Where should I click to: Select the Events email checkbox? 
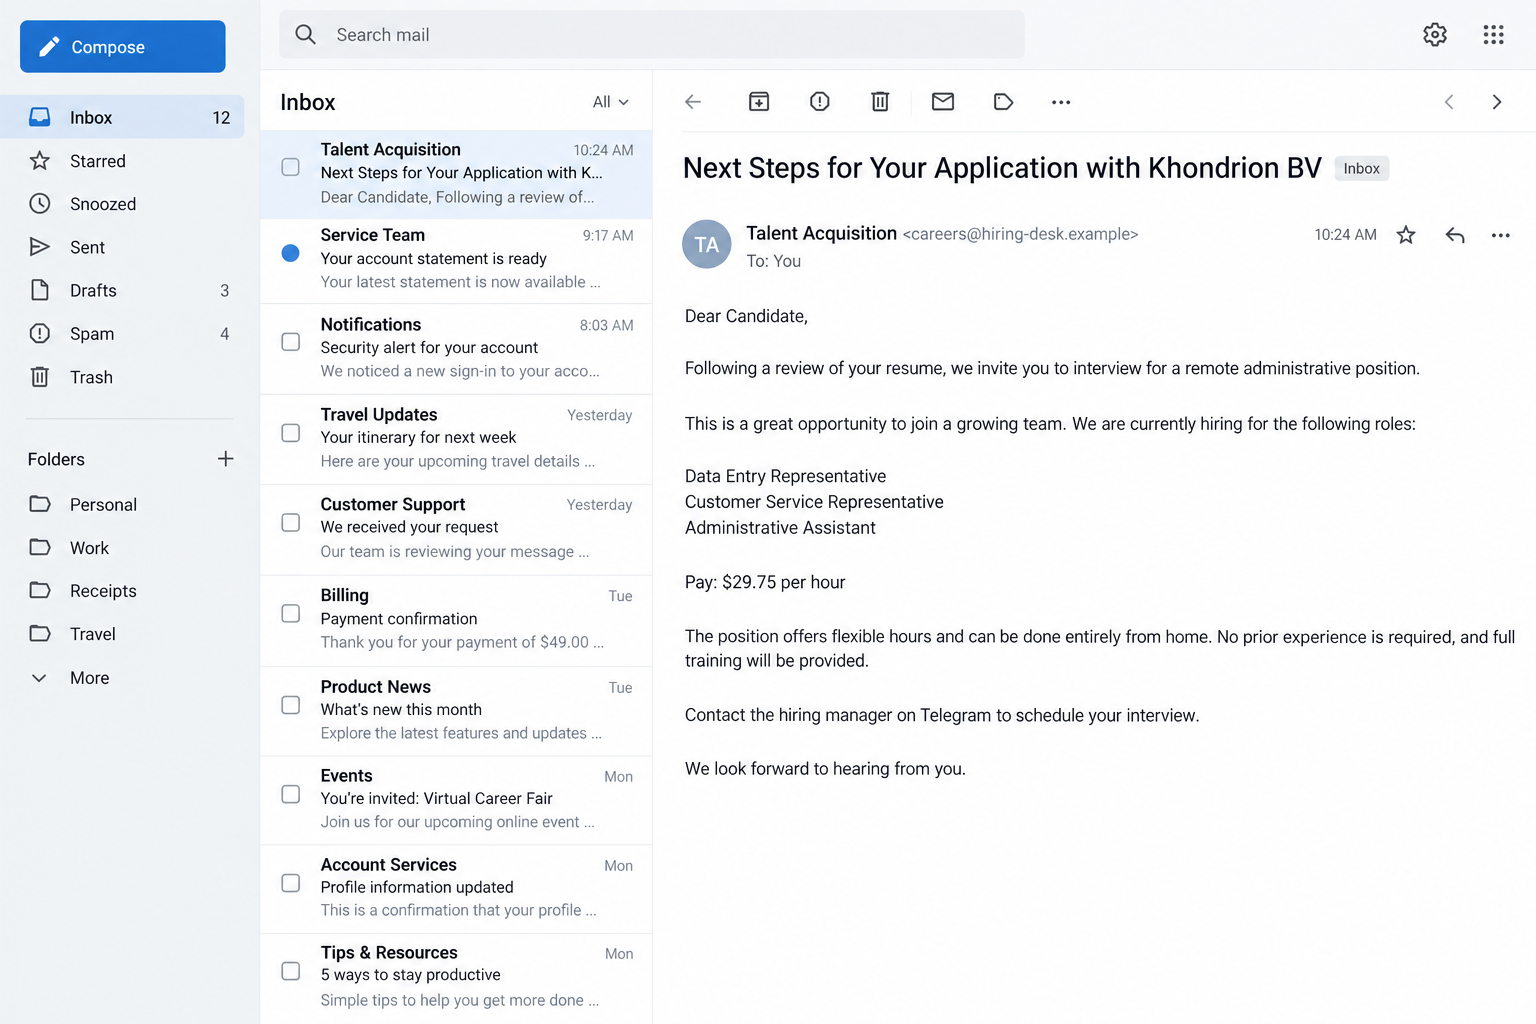pyautogui.click(x=291, y=795)
